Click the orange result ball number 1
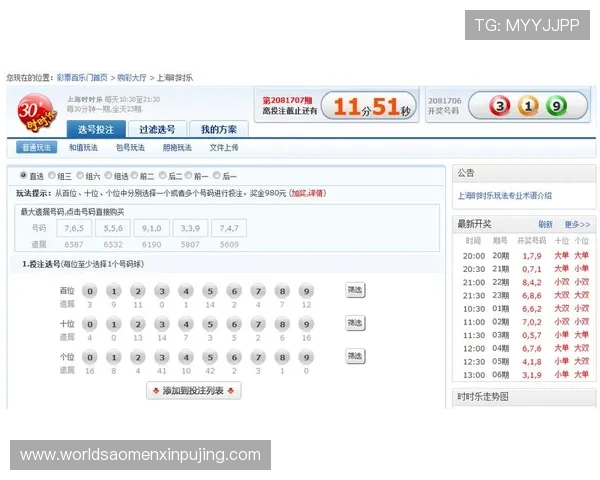600x480 pixels. [528, 106]
